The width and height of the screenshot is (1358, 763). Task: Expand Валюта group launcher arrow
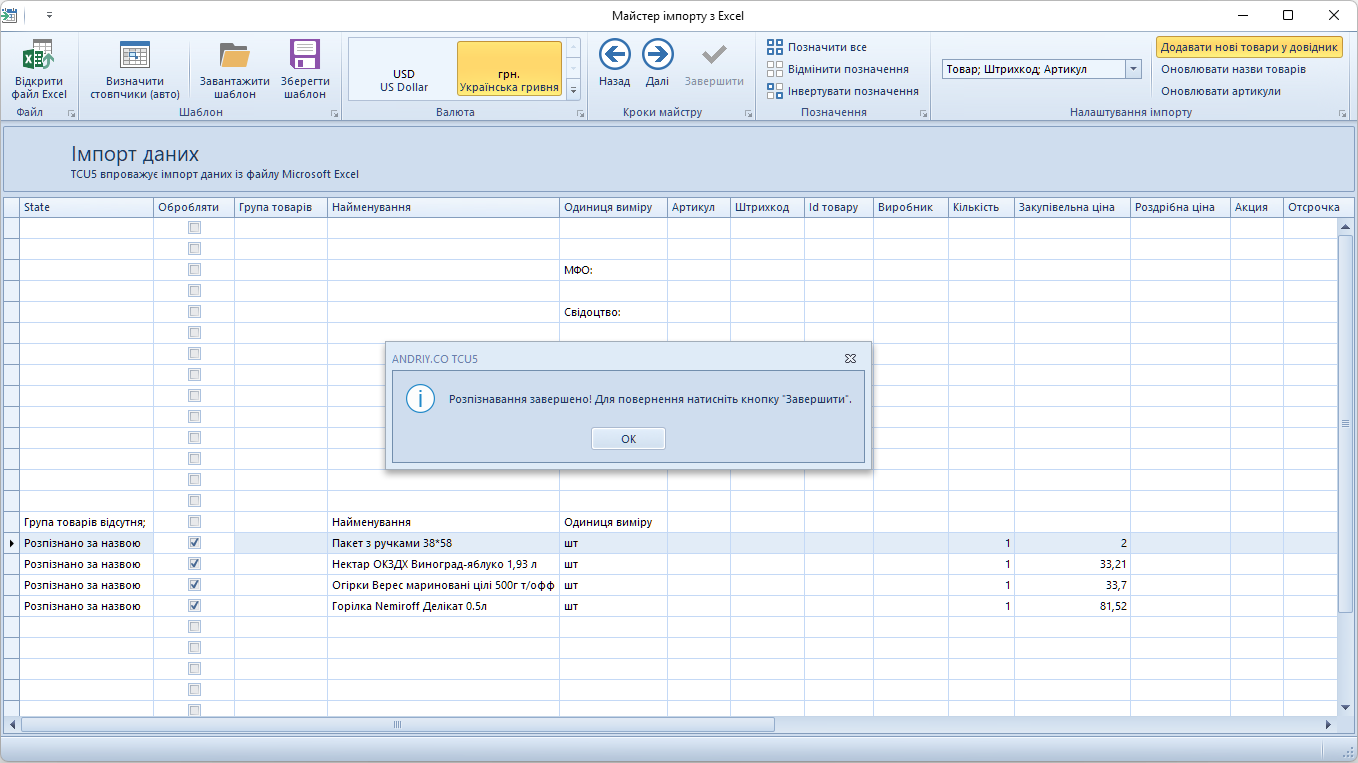[x=580, y=115]
